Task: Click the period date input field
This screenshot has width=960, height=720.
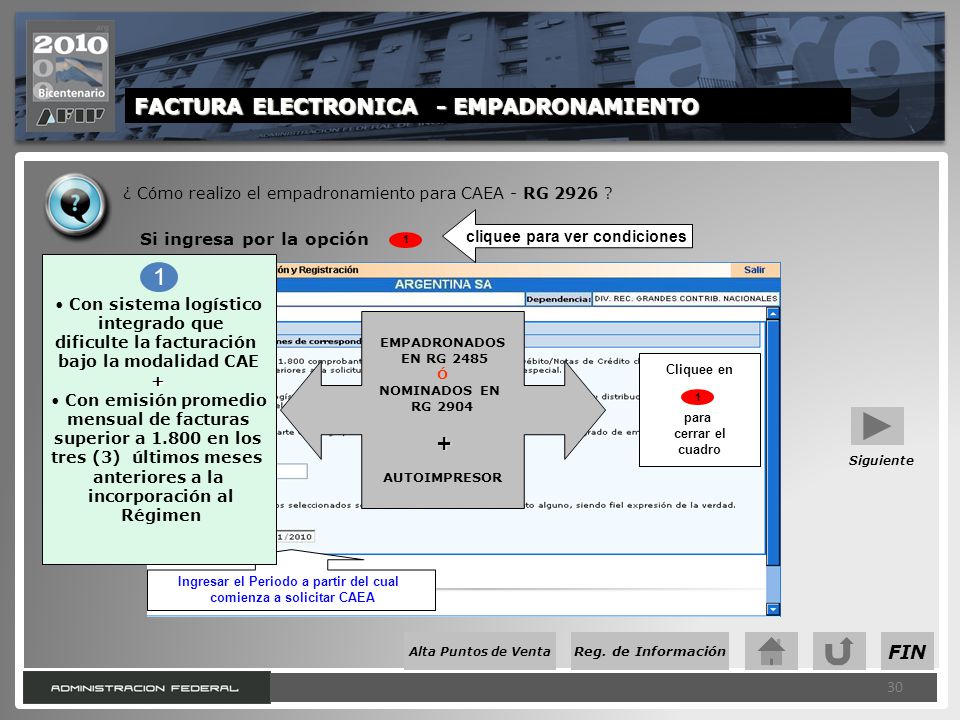Action: point(295,536)
